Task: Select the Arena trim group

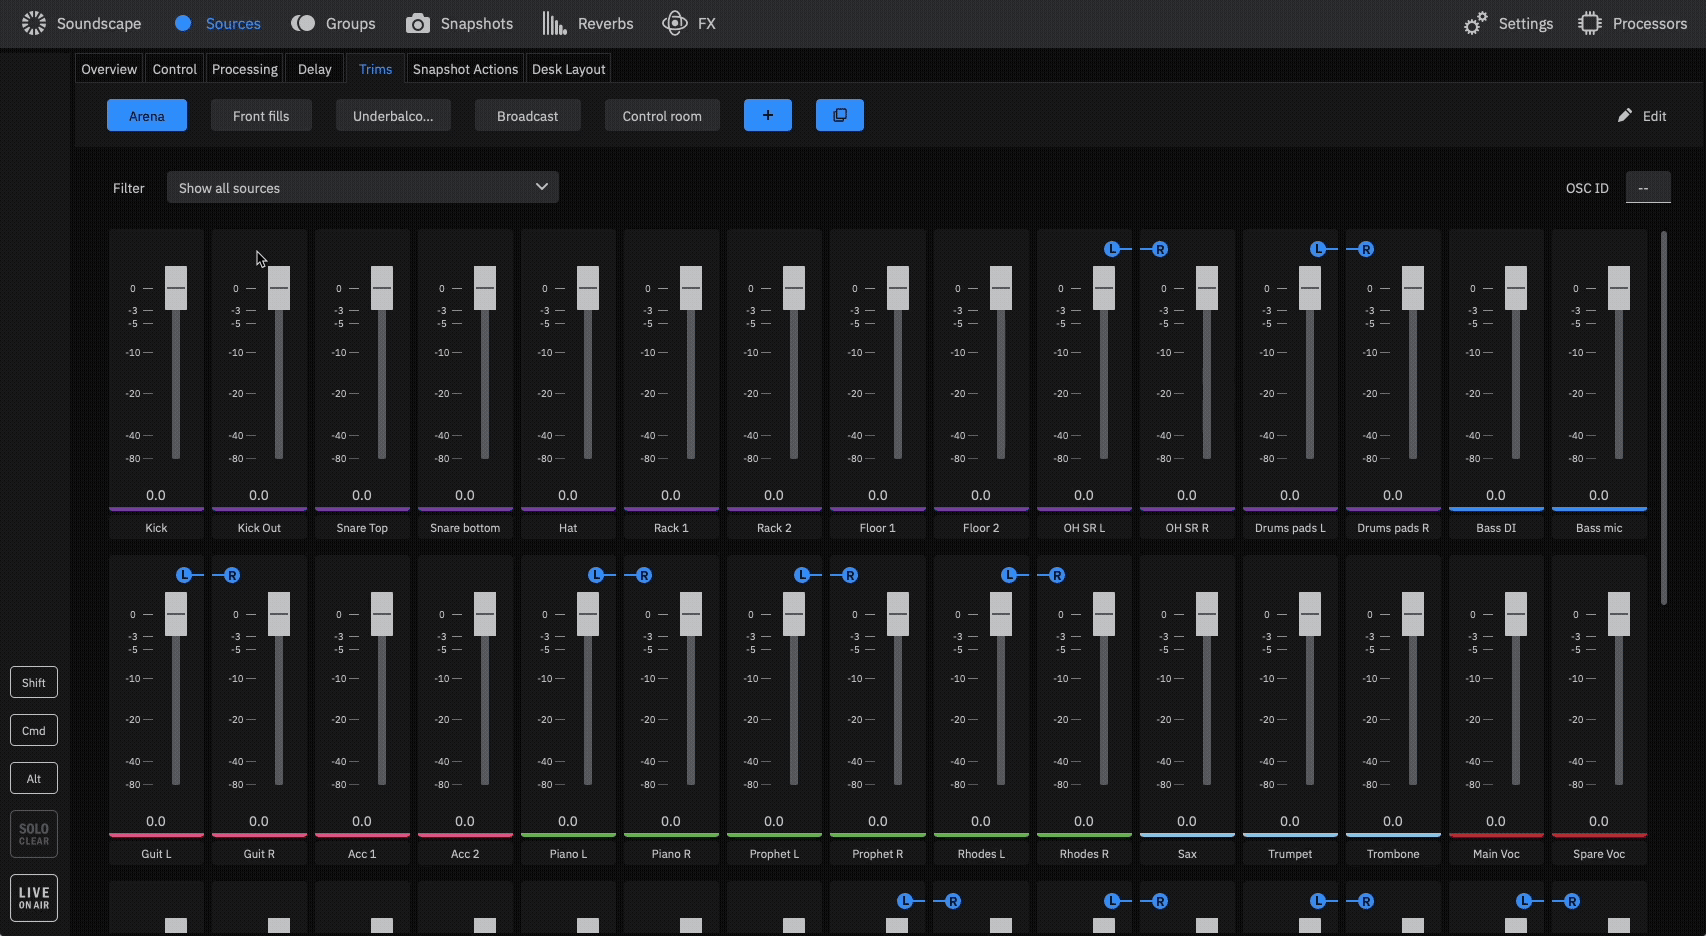Action: click(x=147, y=115)
